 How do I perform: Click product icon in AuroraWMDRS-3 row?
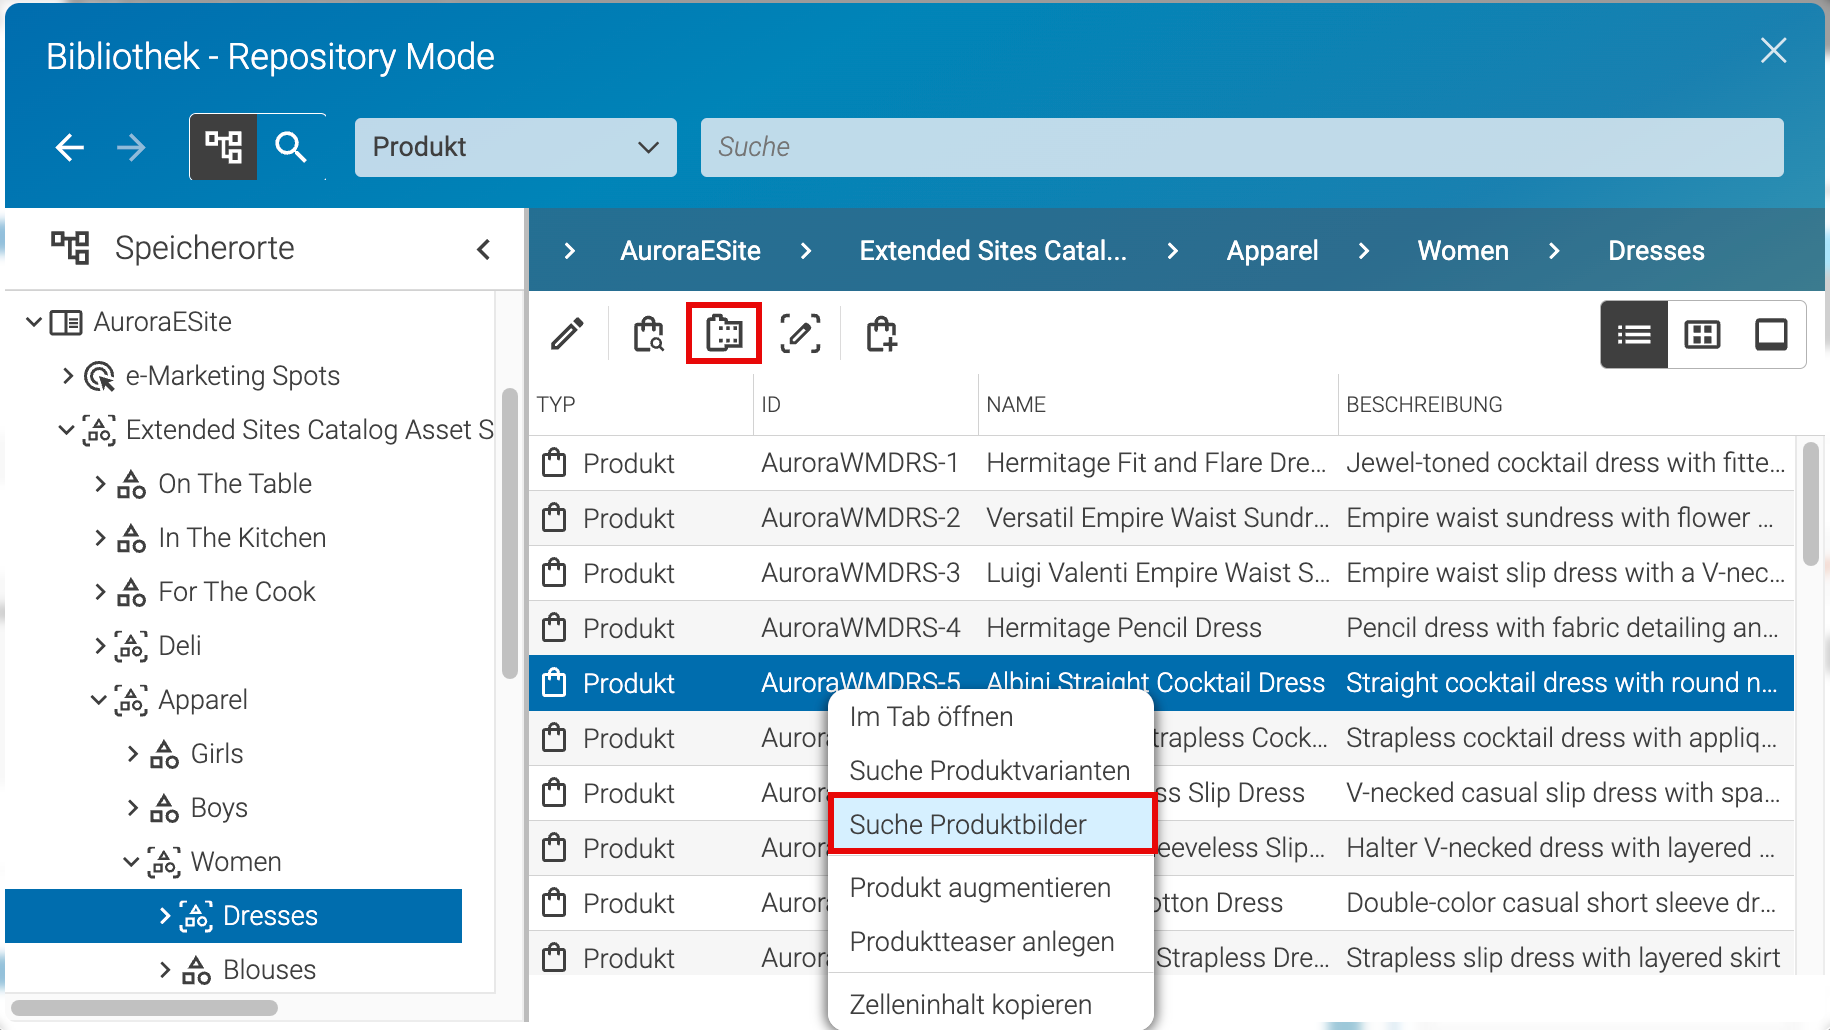(554, 573)
